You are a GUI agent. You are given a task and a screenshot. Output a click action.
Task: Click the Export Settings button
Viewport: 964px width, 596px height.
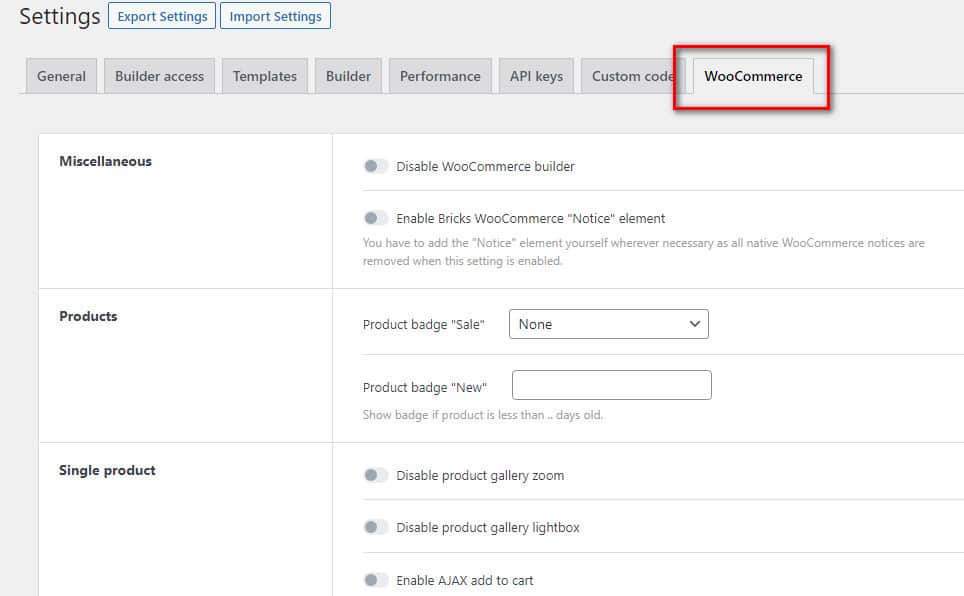[x=161, y=16]
